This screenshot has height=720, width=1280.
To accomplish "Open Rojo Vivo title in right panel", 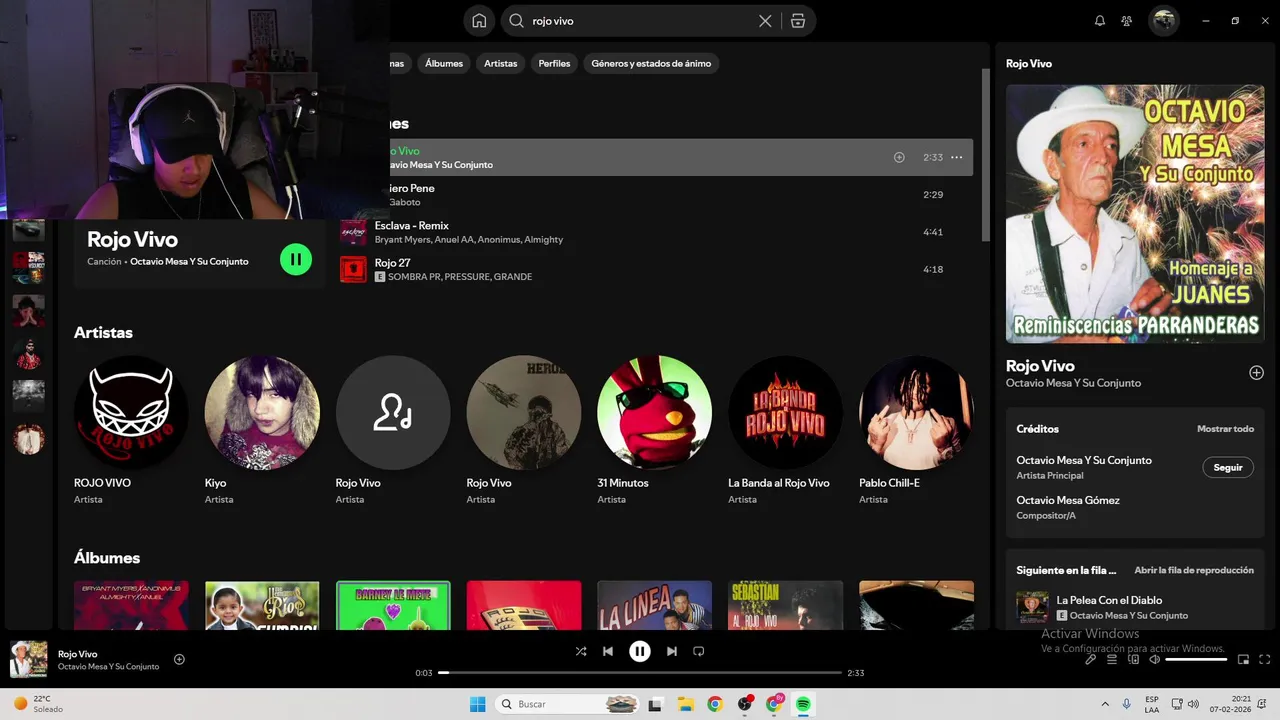I will [x=1040, y=366].
